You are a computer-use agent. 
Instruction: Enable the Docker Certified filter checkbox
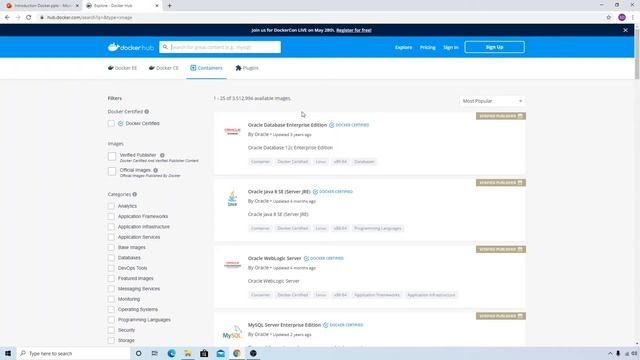(x=111, y=123)
